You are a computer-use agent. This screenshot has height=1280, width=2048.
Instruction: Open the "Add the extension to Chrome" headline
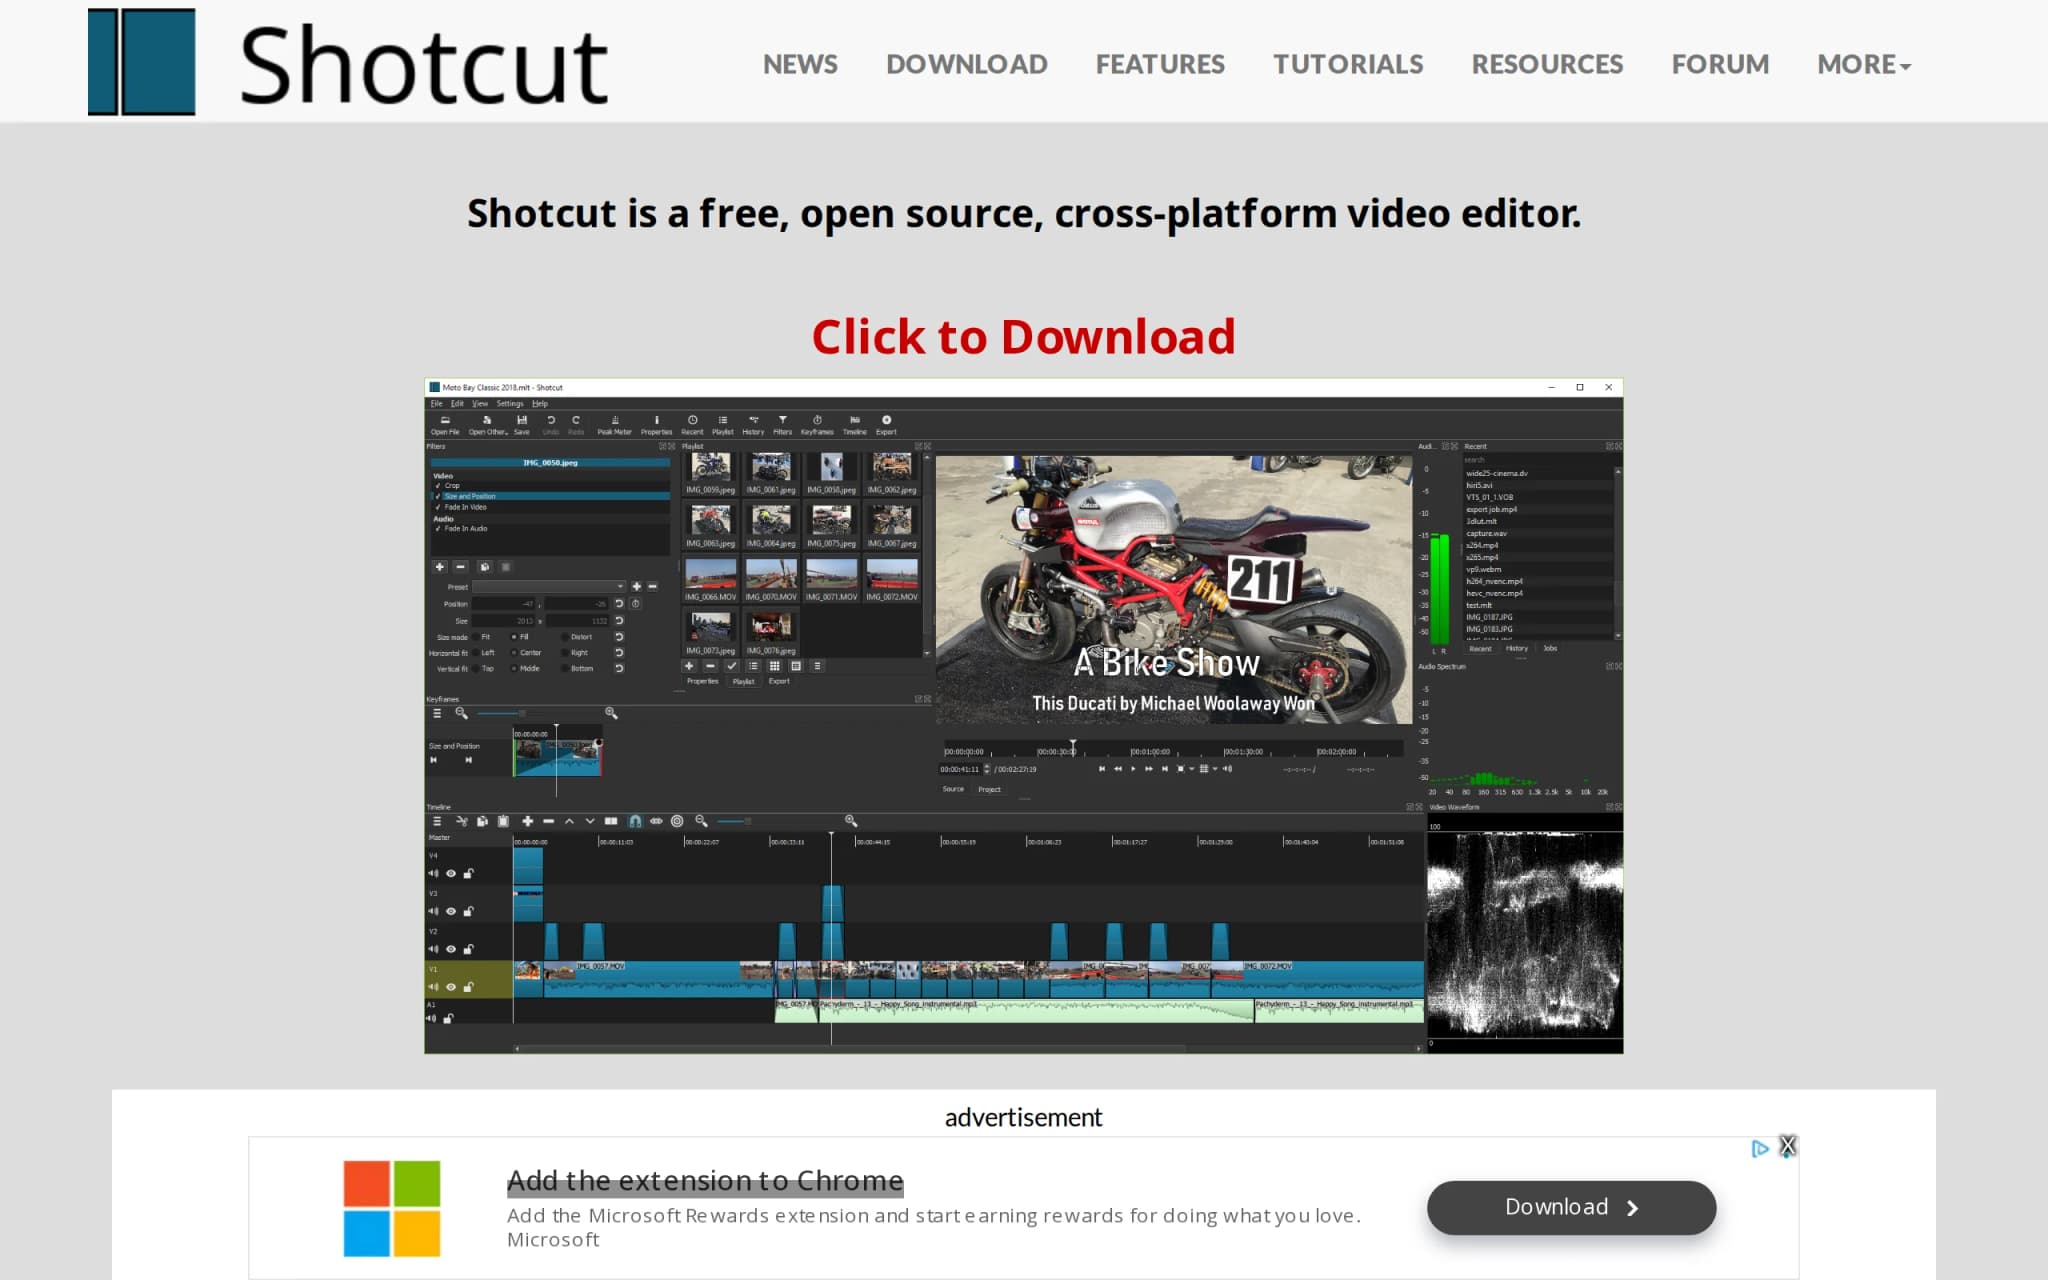tap(705, 1180)
